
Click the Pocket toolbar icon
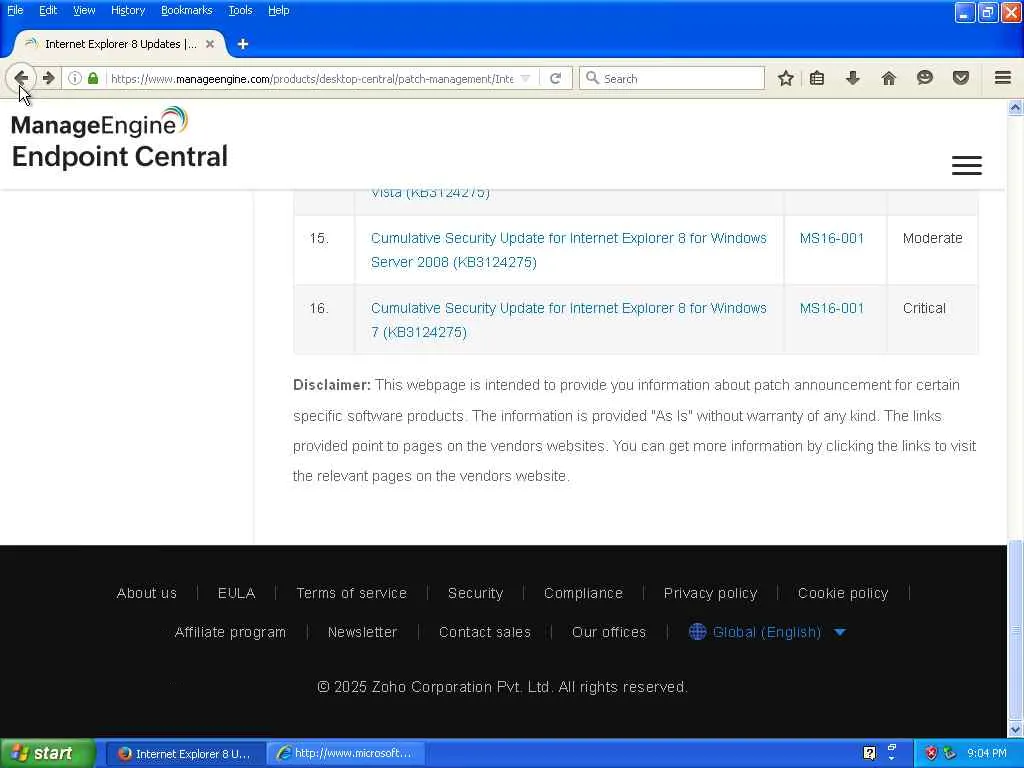click(961, 78)
